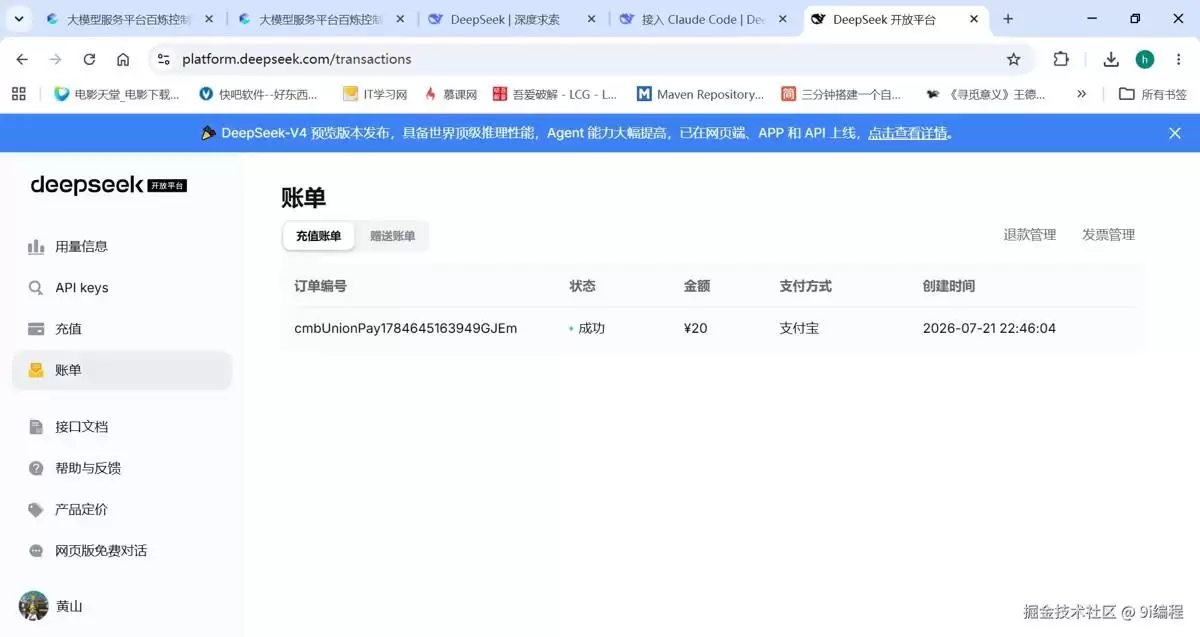The image size is (1200, 637).
Task: Open IT学习网 bookmark
Action: point(375,94)
